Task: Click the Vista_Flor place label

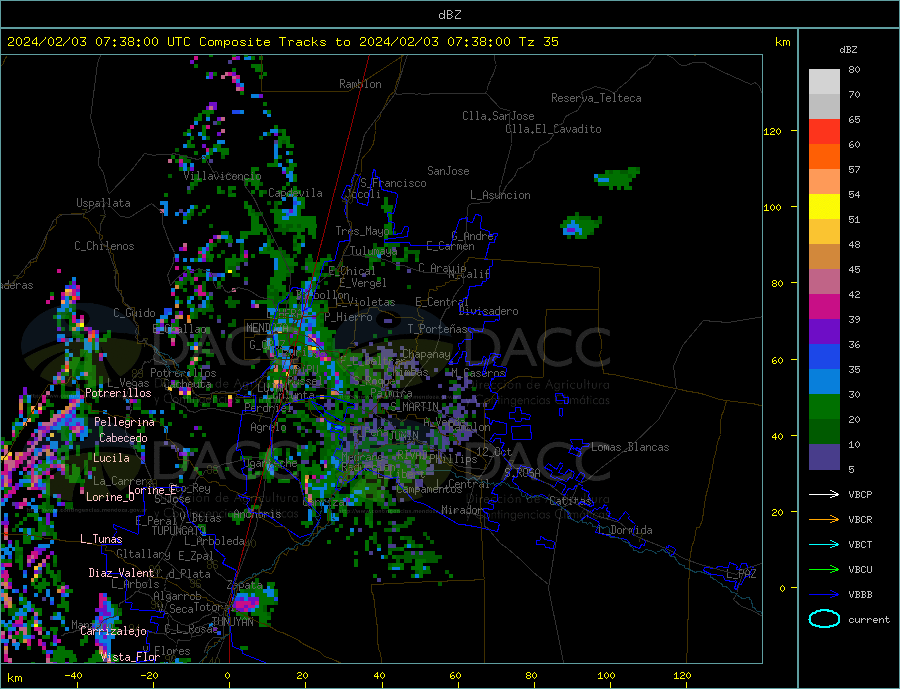Action: coord(130,657)
